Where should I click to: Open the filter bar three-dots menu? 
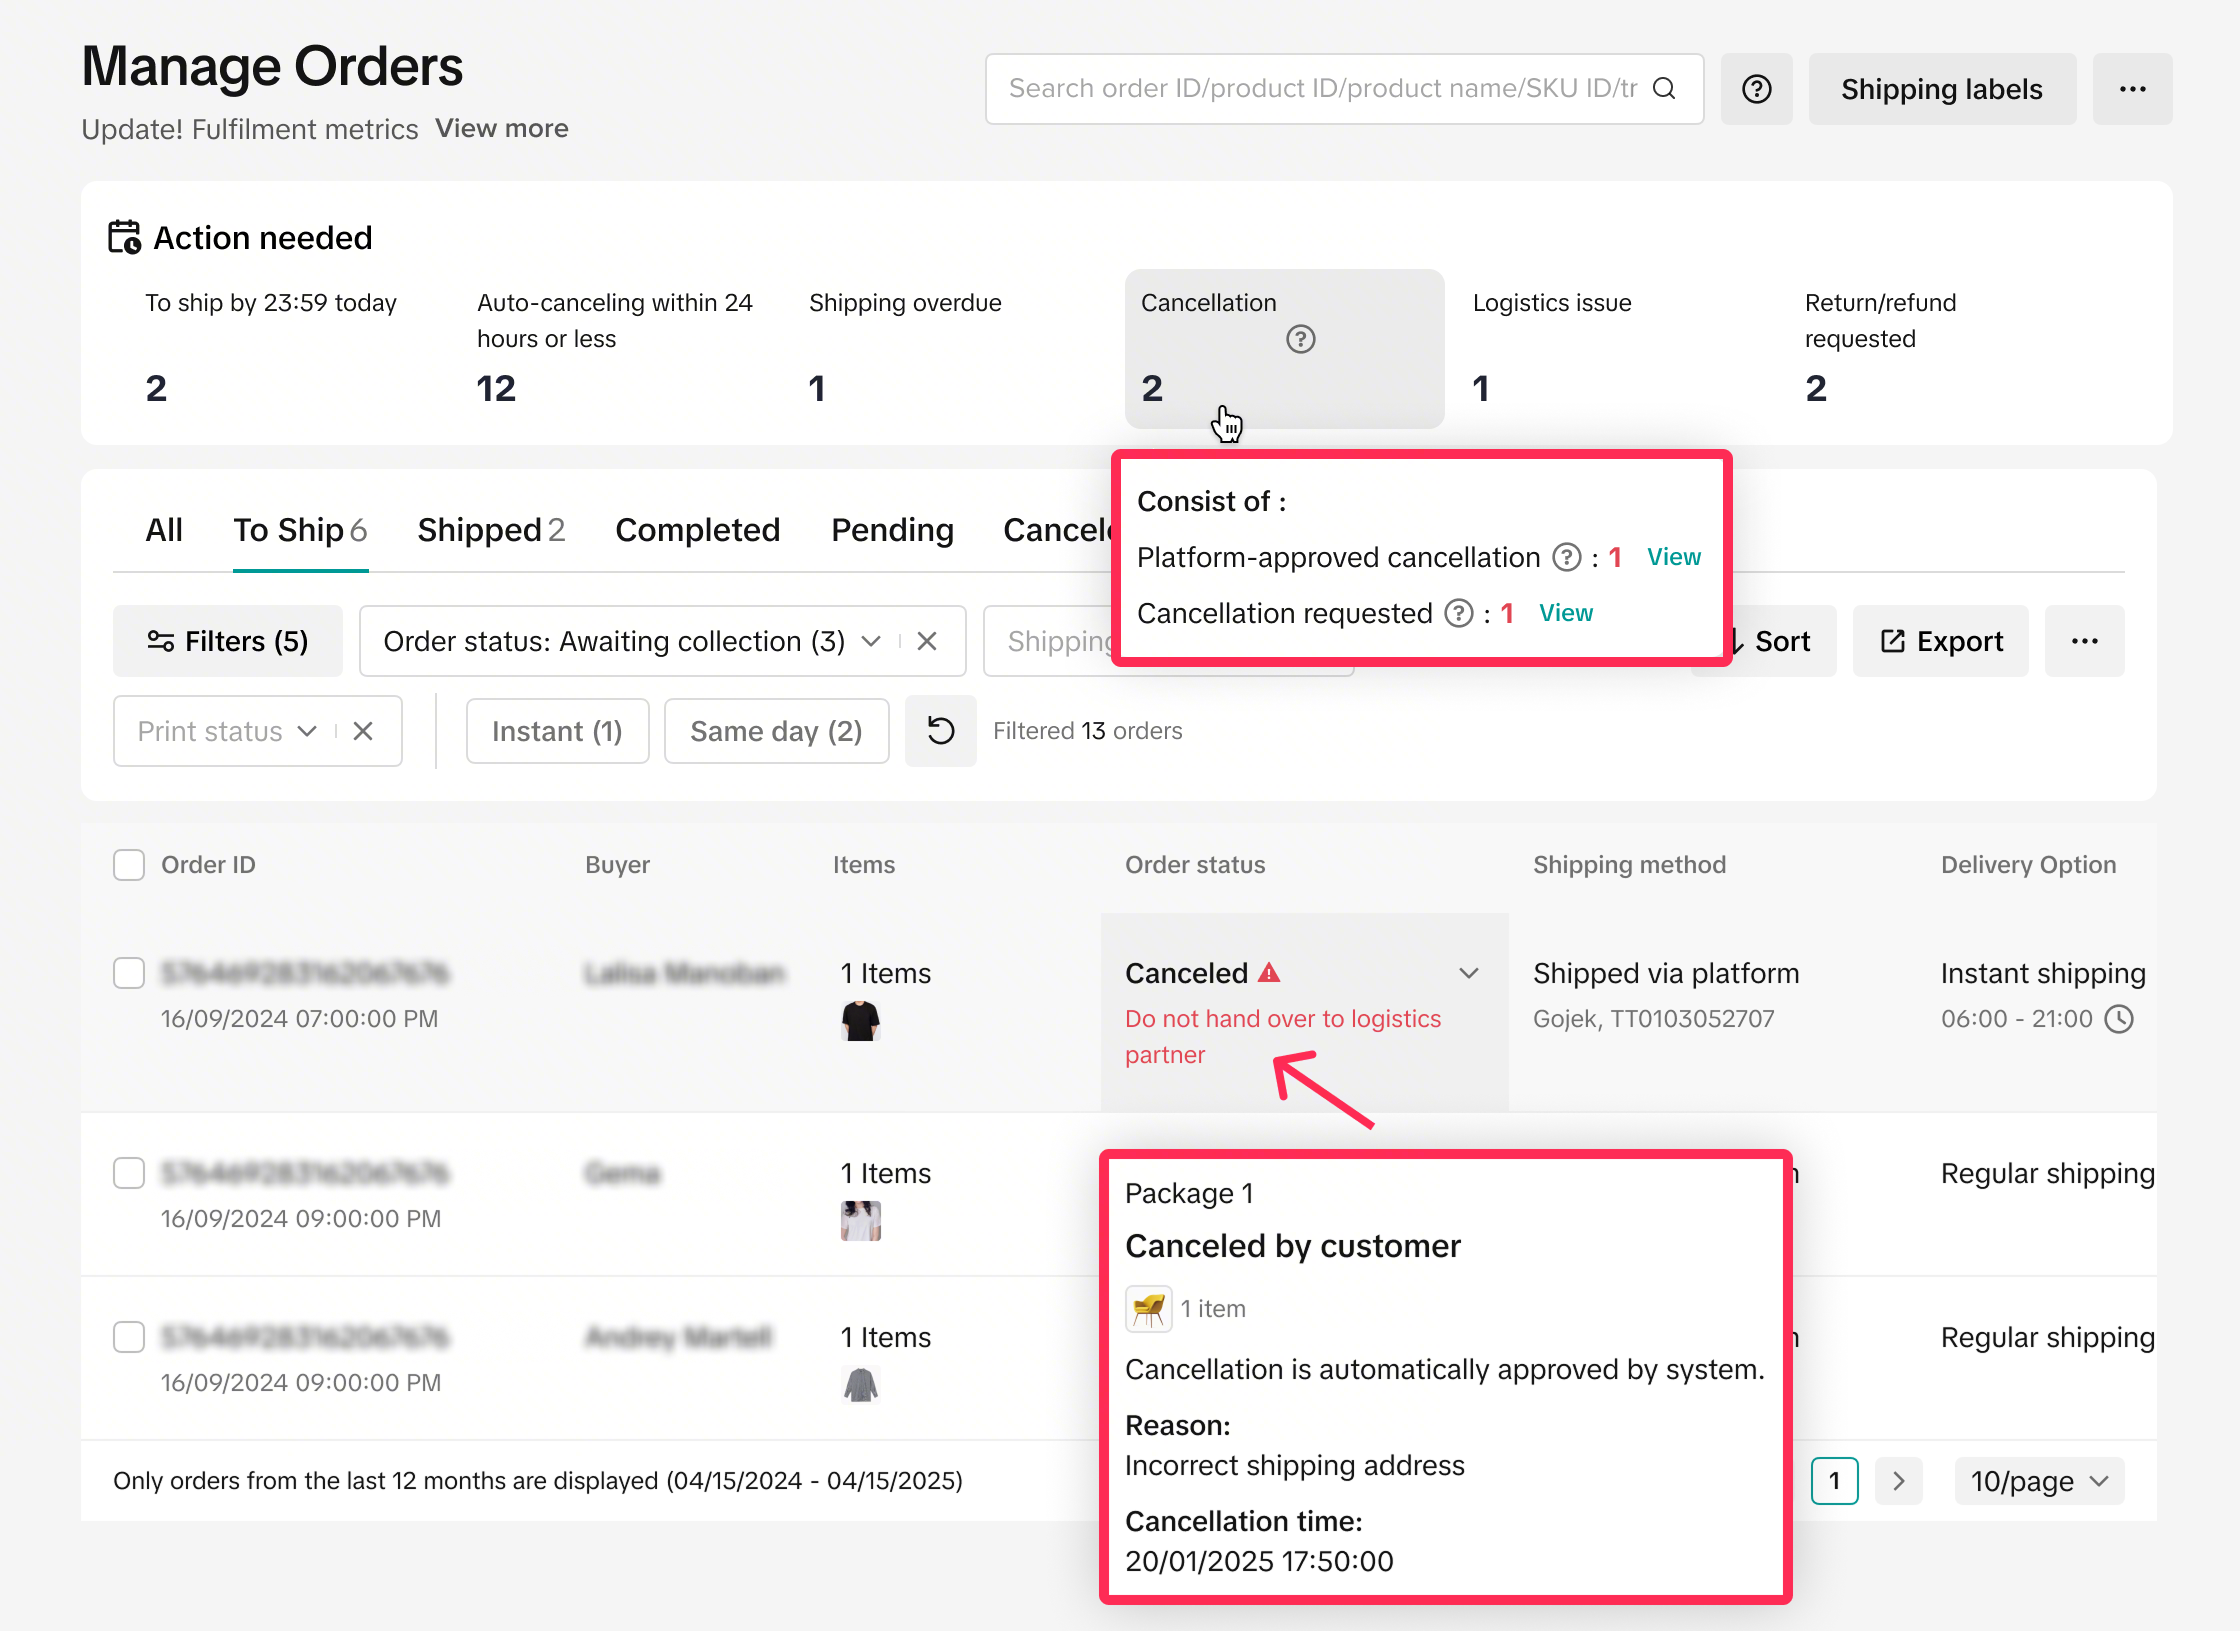pyautogui.click(x=2084, y=641)
